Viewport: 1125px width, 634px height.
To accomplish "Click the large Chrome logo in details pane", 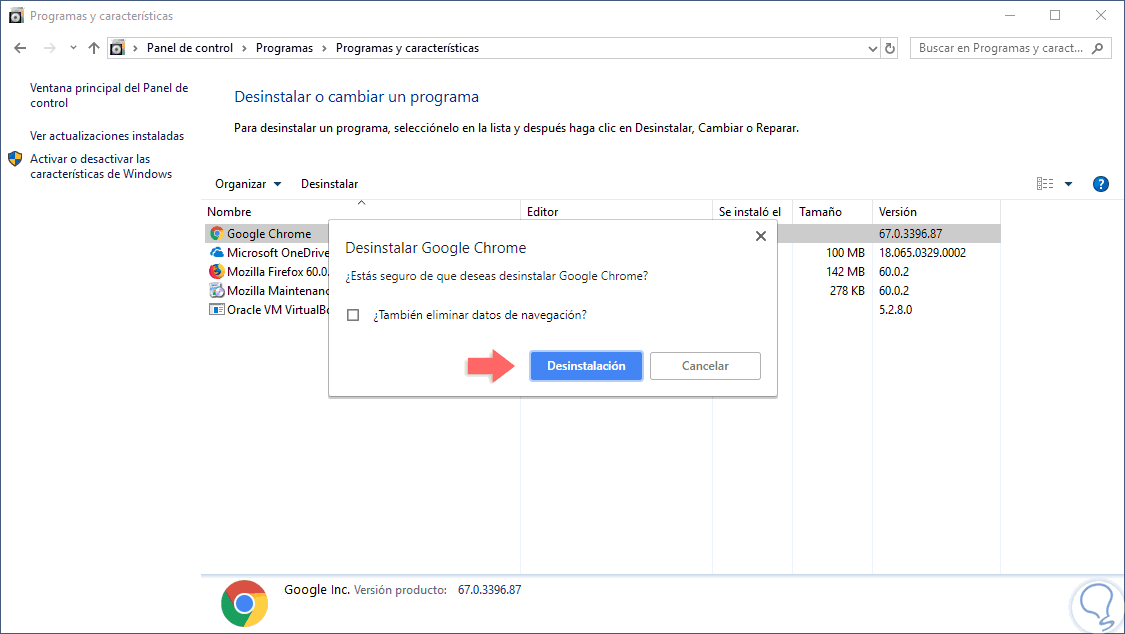I will pyautogui.click(x=245, y=603).
